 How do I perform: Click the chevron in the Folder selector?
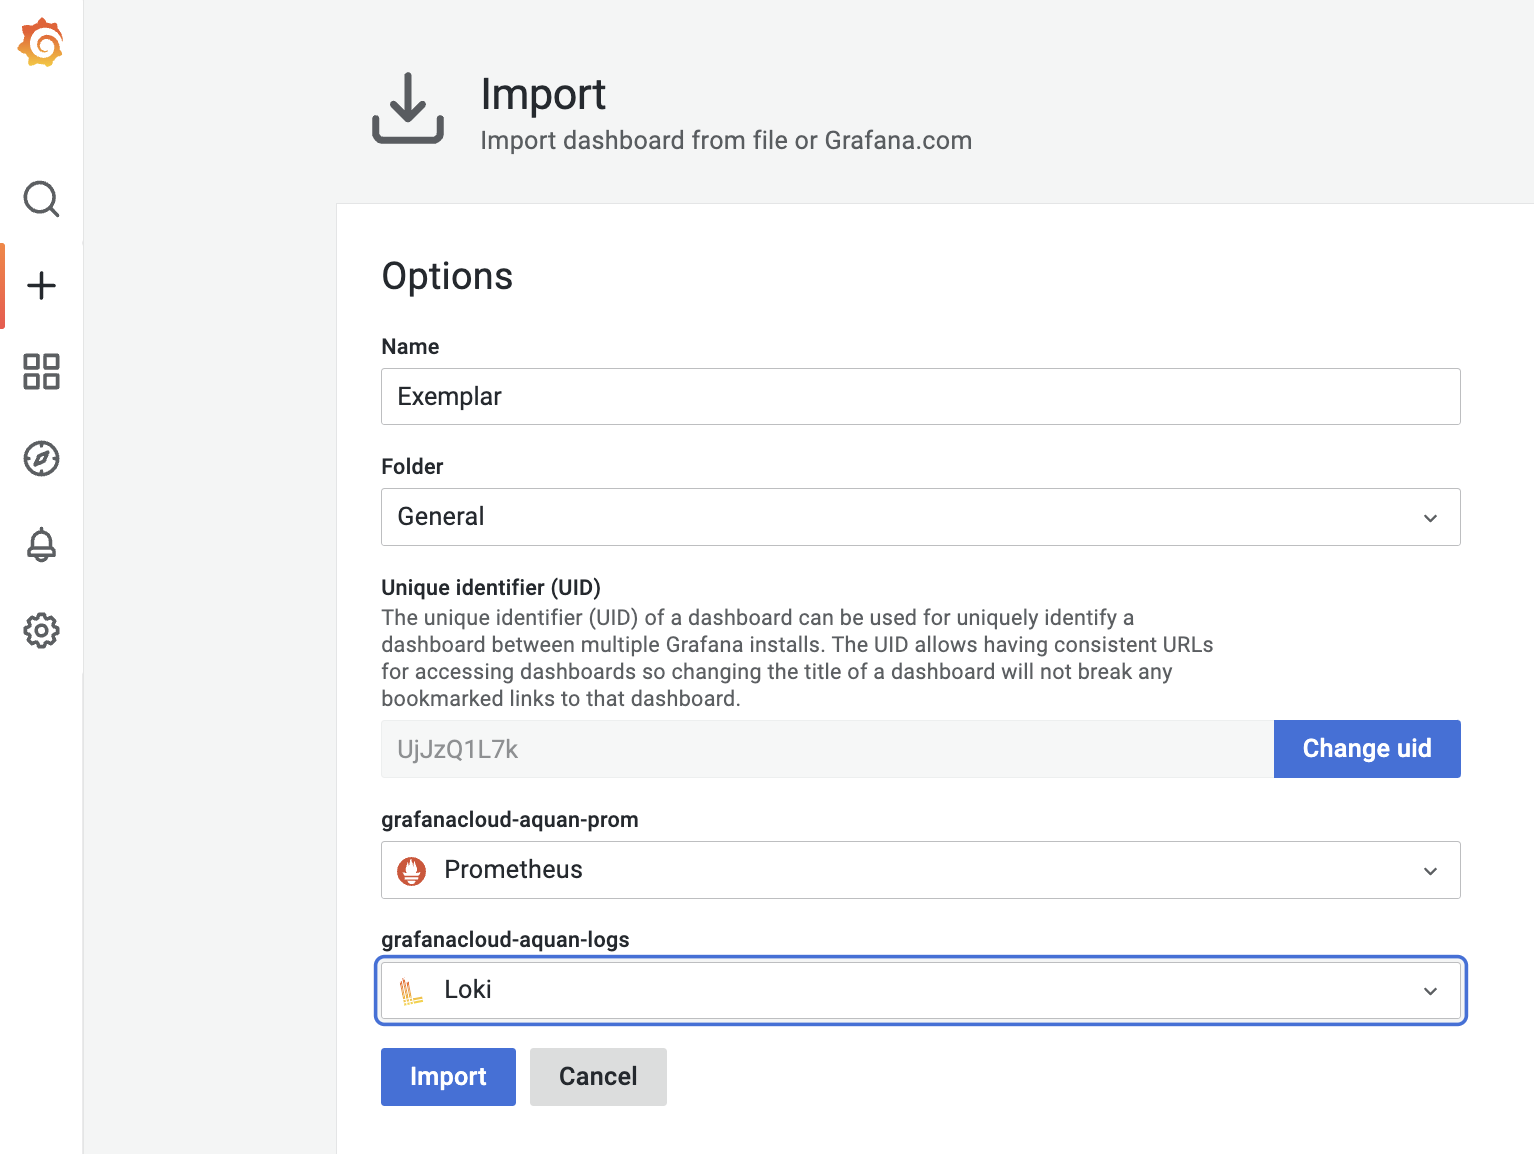pyautogui.click(x=1430, y=518)
